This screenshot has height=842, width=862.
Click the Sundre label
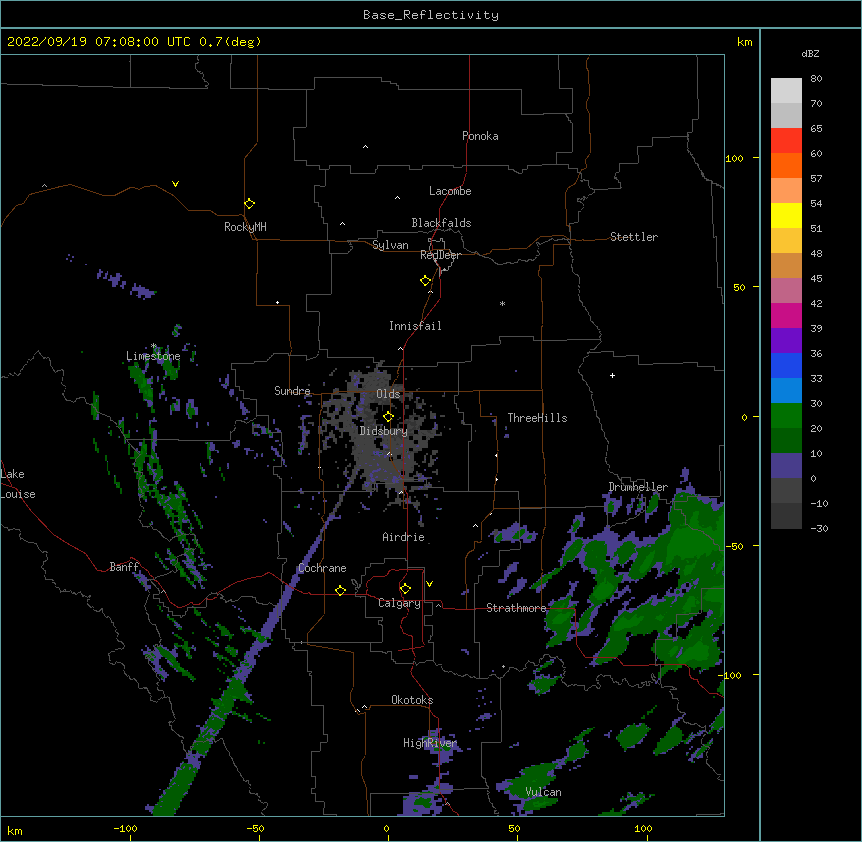292,391
